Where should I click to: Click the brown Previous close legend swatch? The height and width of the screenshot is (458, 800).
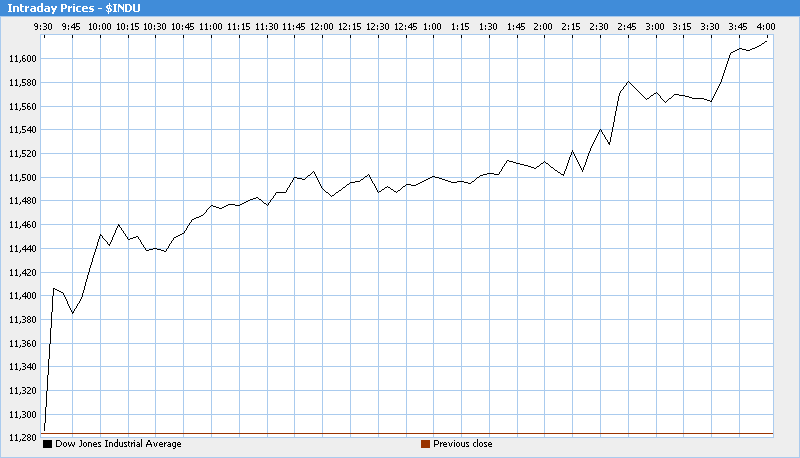coord(425,444)
